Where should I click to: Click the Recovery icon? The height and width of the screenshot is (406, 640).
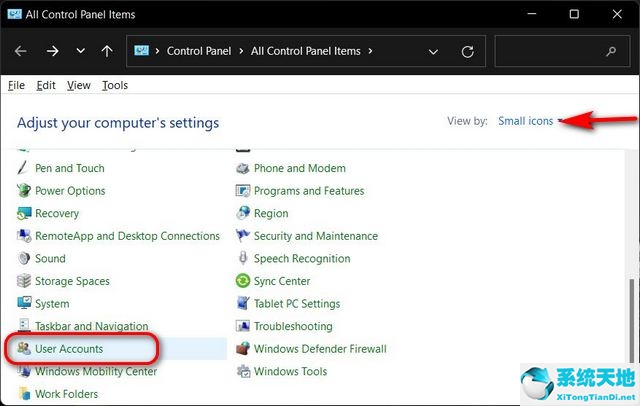pyautogui.click(x=24, y=213)
